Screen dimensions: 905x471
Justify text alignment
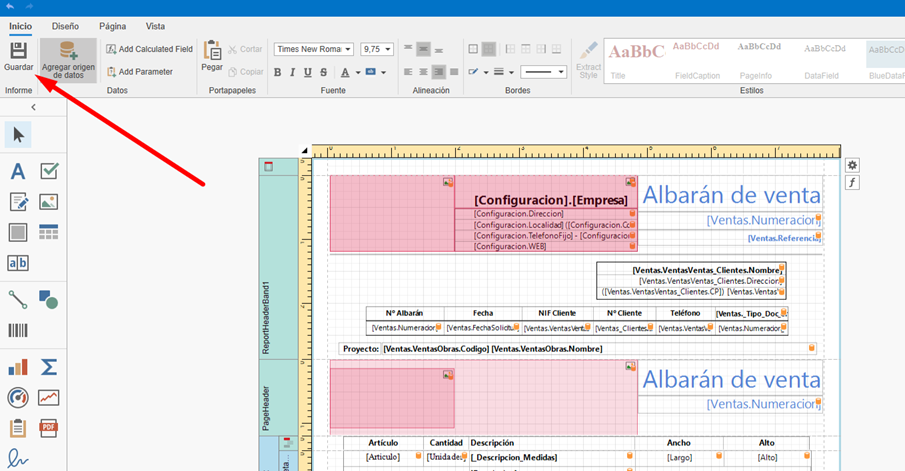click(454, 72)
